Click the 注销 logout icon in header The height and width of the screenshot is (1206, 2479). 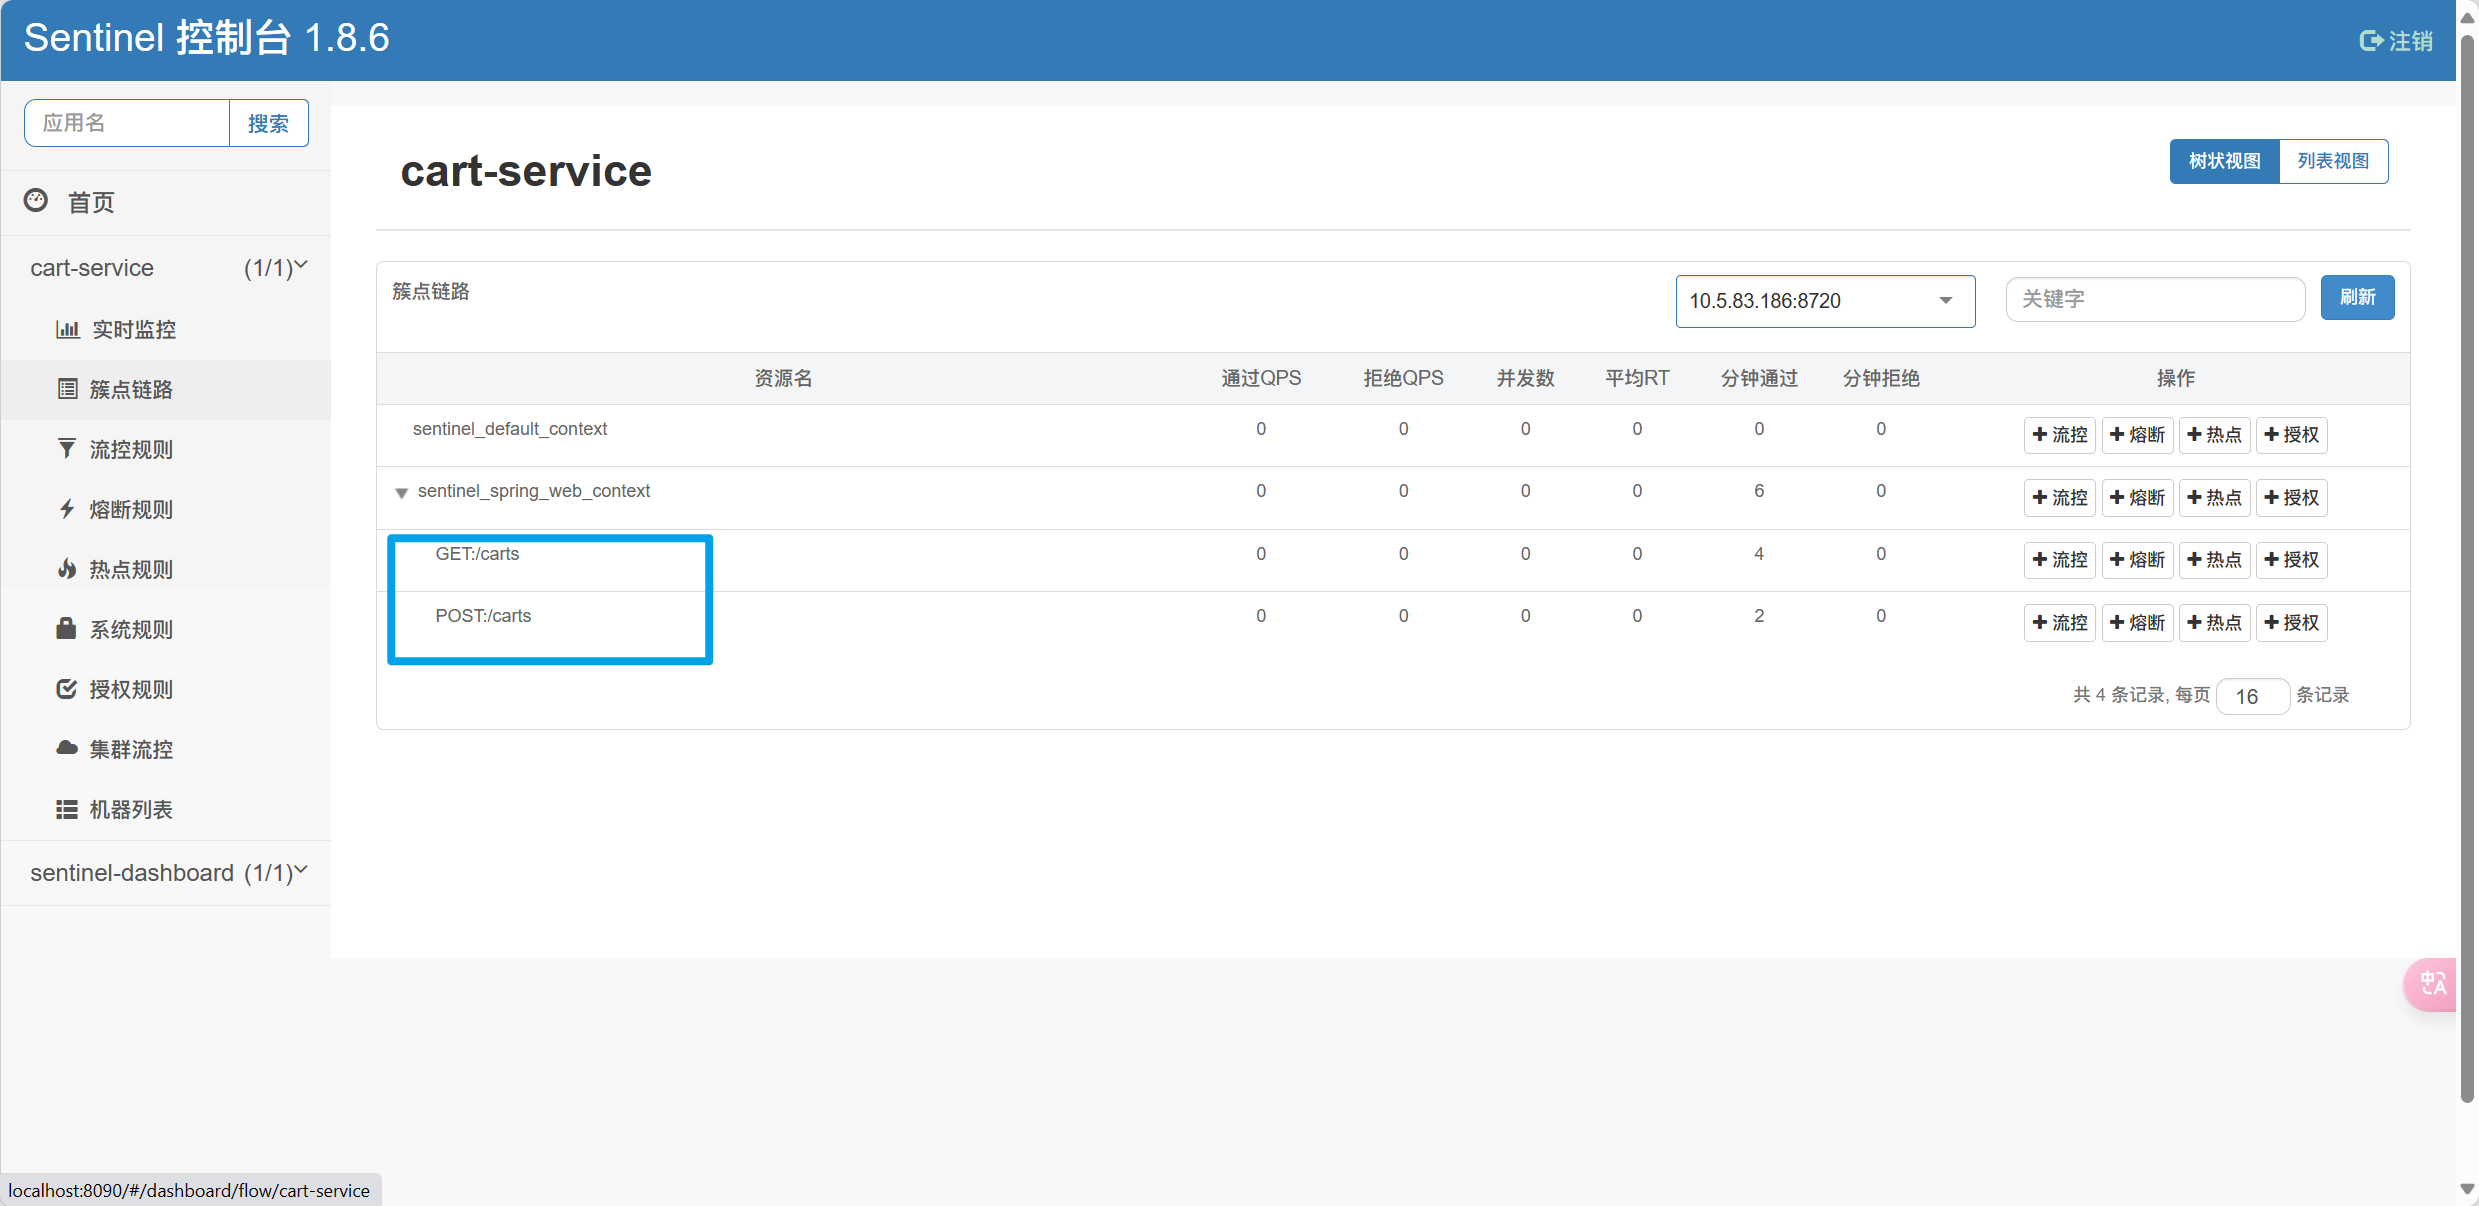click(2371, 41)
